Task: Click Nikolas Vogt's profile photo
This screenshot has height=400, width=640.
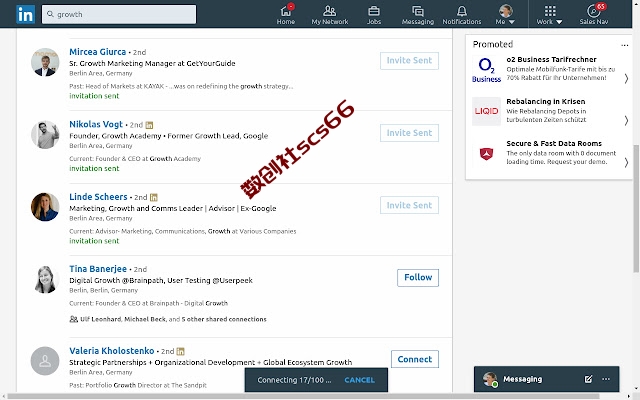Action: click(x=45, y=134)
